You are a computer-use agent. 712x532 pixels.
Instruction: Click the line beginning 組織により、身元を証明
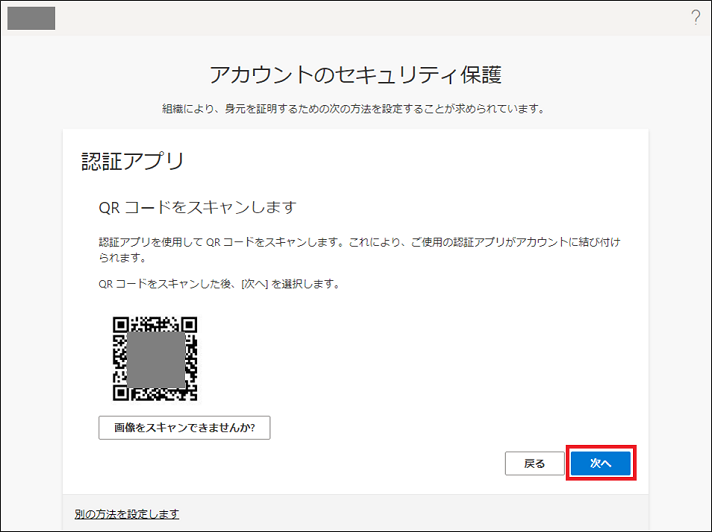tap(354, 109)
